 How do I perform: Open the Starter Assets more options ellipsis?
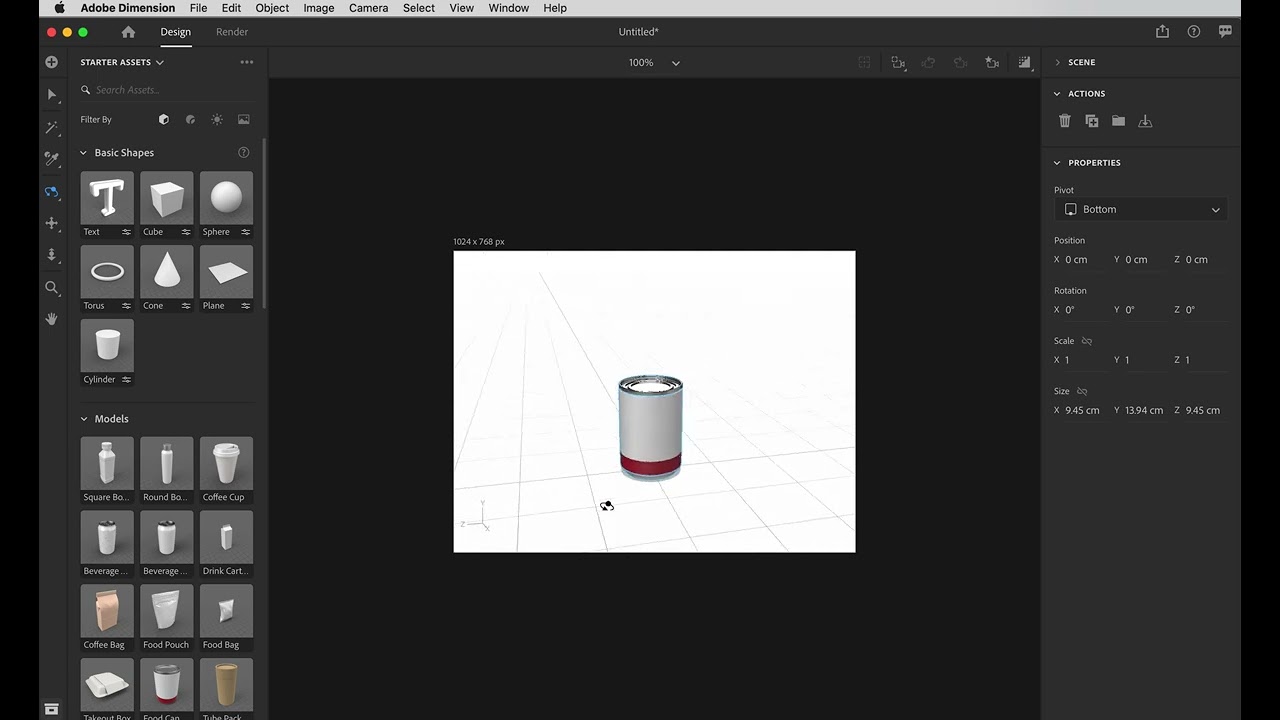pyautogui.click(x=247, y=62)
